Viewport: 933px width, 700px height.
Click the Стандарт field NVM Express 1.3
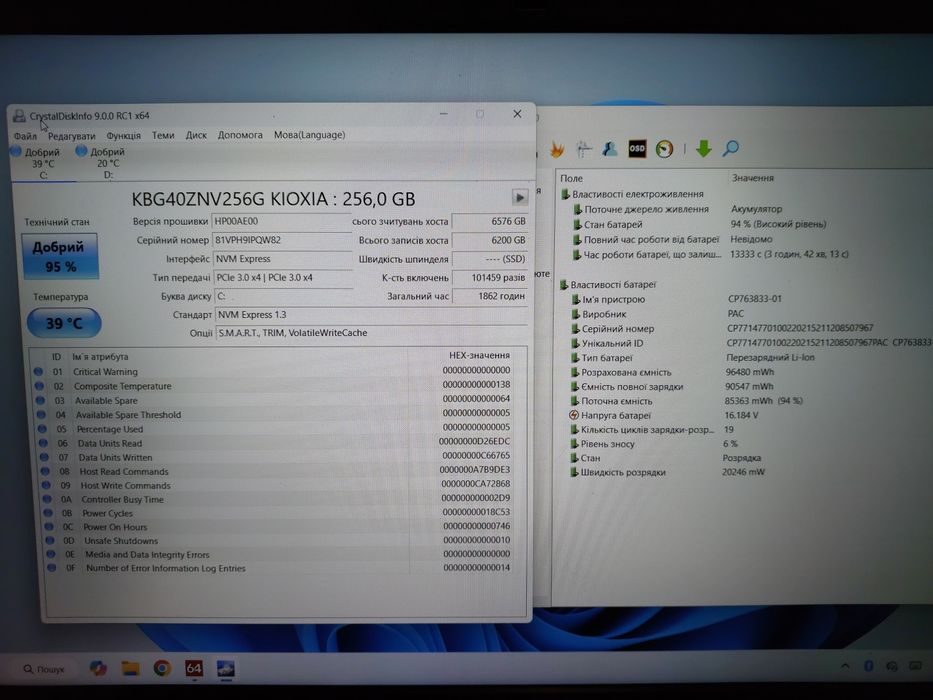[x=371, y=315]
